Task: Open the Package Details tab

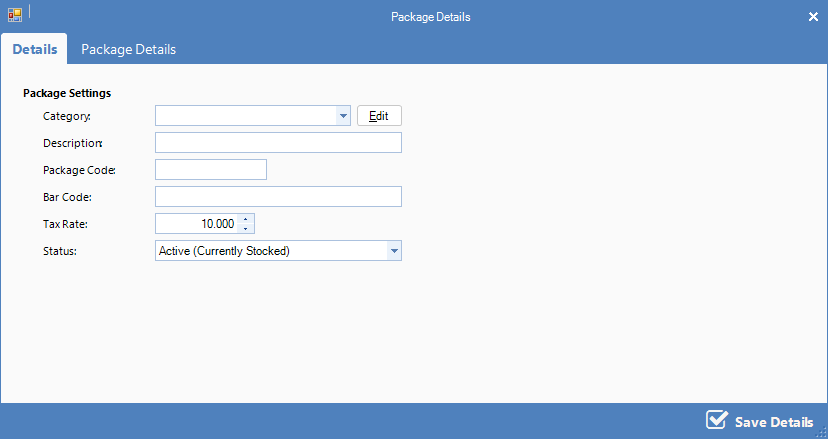Action: pyautogui.click(x=128, y=49)
